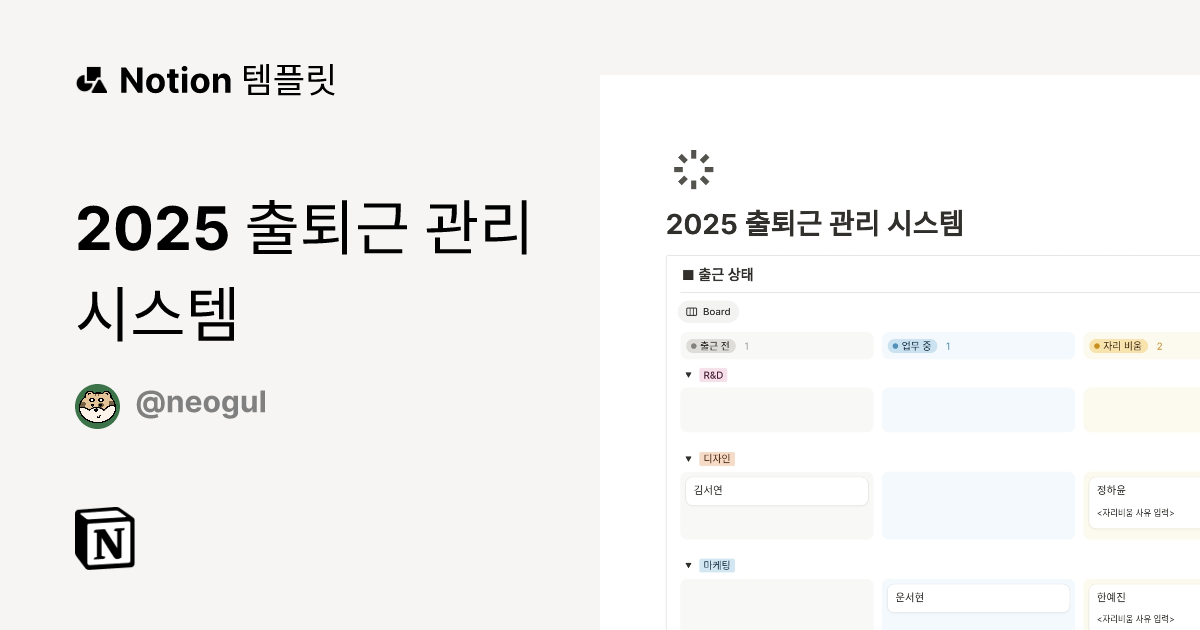Open the 윤서현 card
Image resolution: width=1200 pixels, height=630 pixels.
[978, 598]
